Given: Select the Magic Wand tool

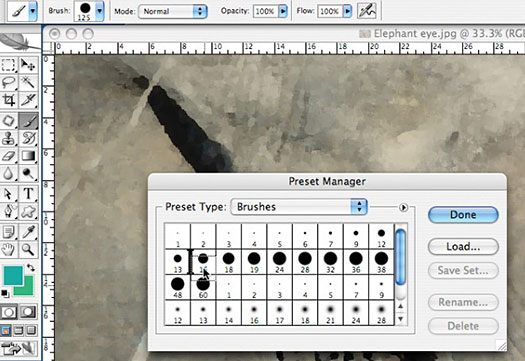Looking at the screenshot, I should 28,82.
